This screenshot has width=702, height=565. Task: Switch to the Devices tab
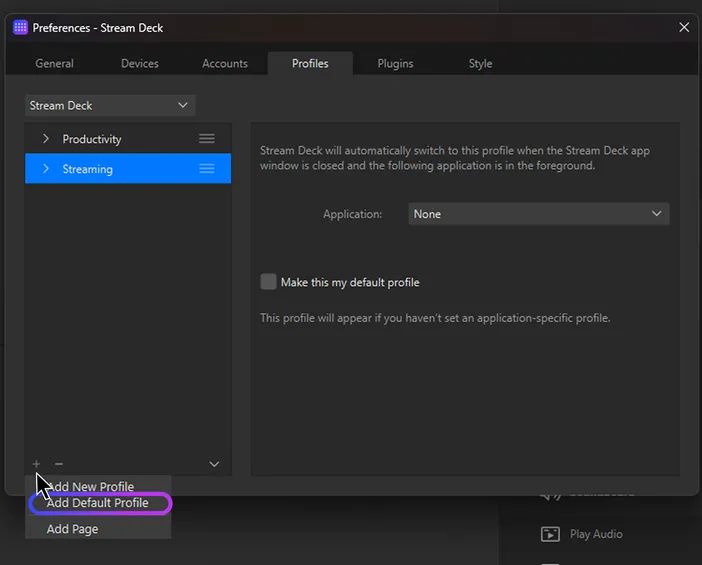click(x=140, y=64)
